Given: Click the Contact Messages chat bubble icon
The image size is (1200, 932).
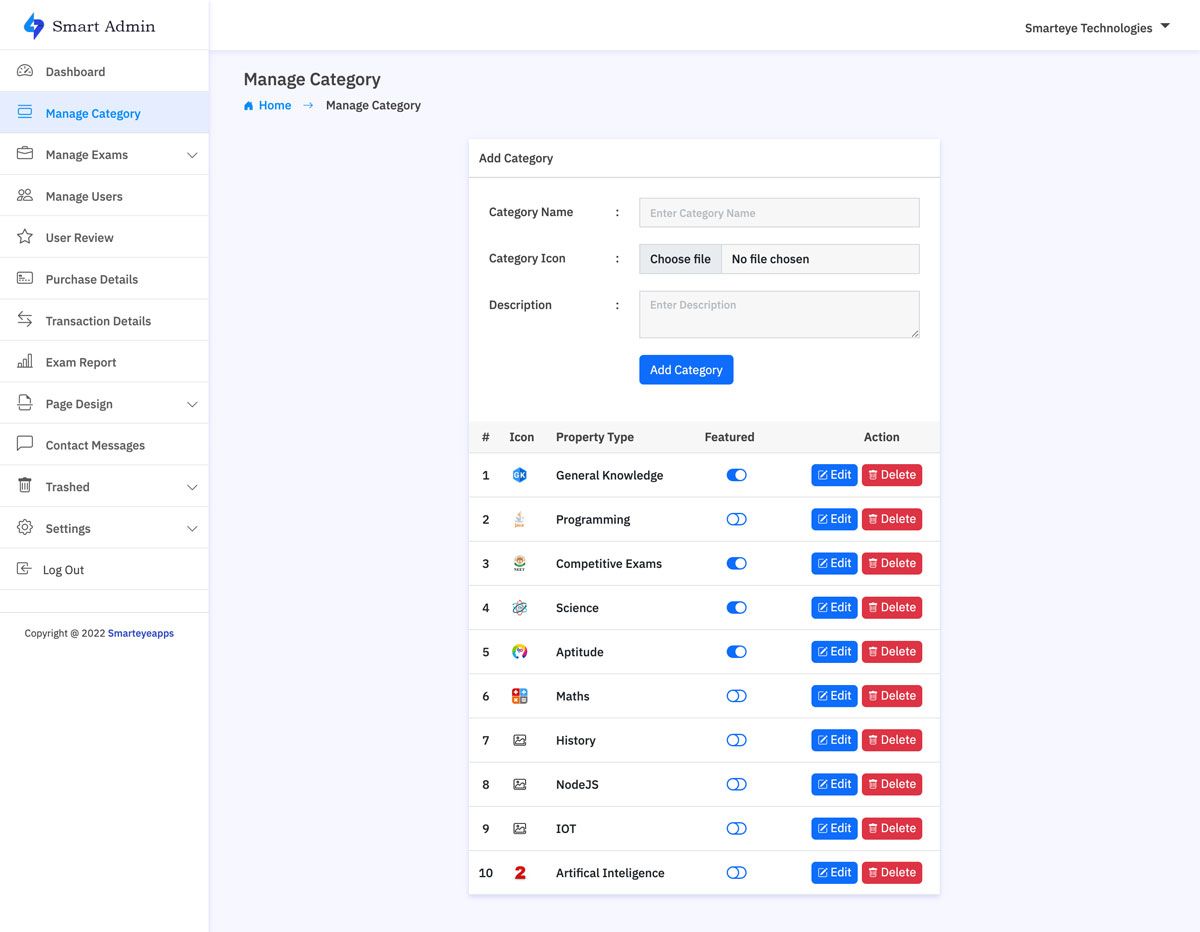Looking at the screenshot, I should click(x=25, y=445).
